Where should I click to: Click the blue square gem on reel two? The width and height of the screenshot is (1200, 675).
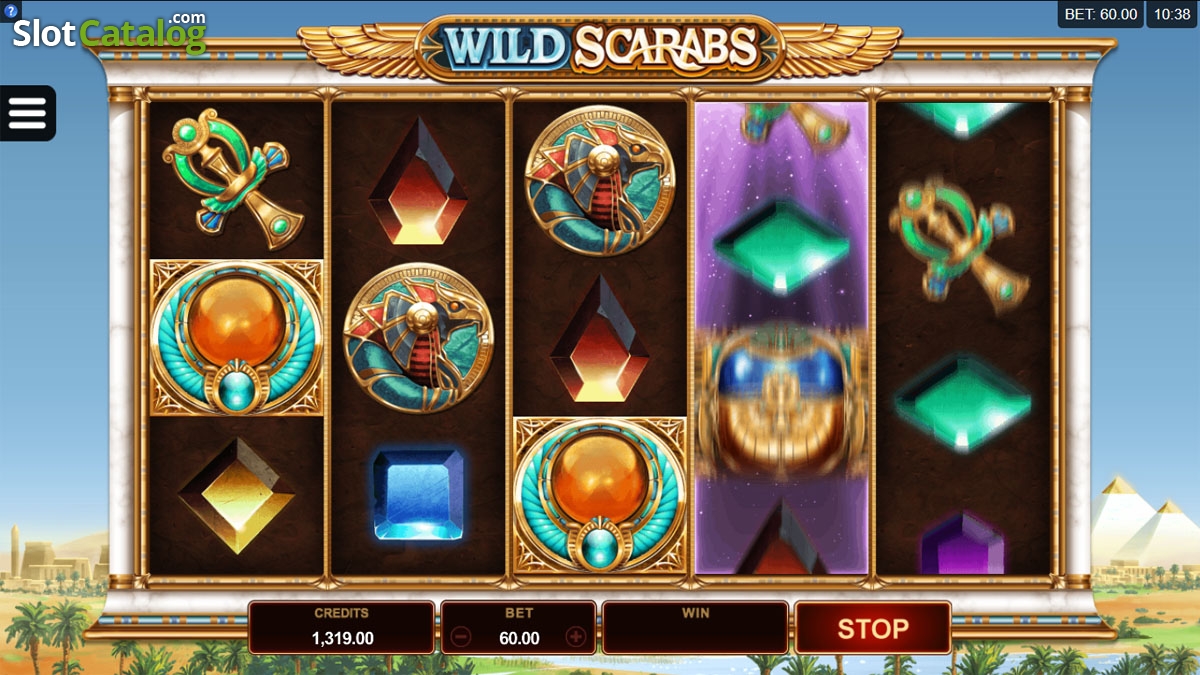tap(418, 493)
